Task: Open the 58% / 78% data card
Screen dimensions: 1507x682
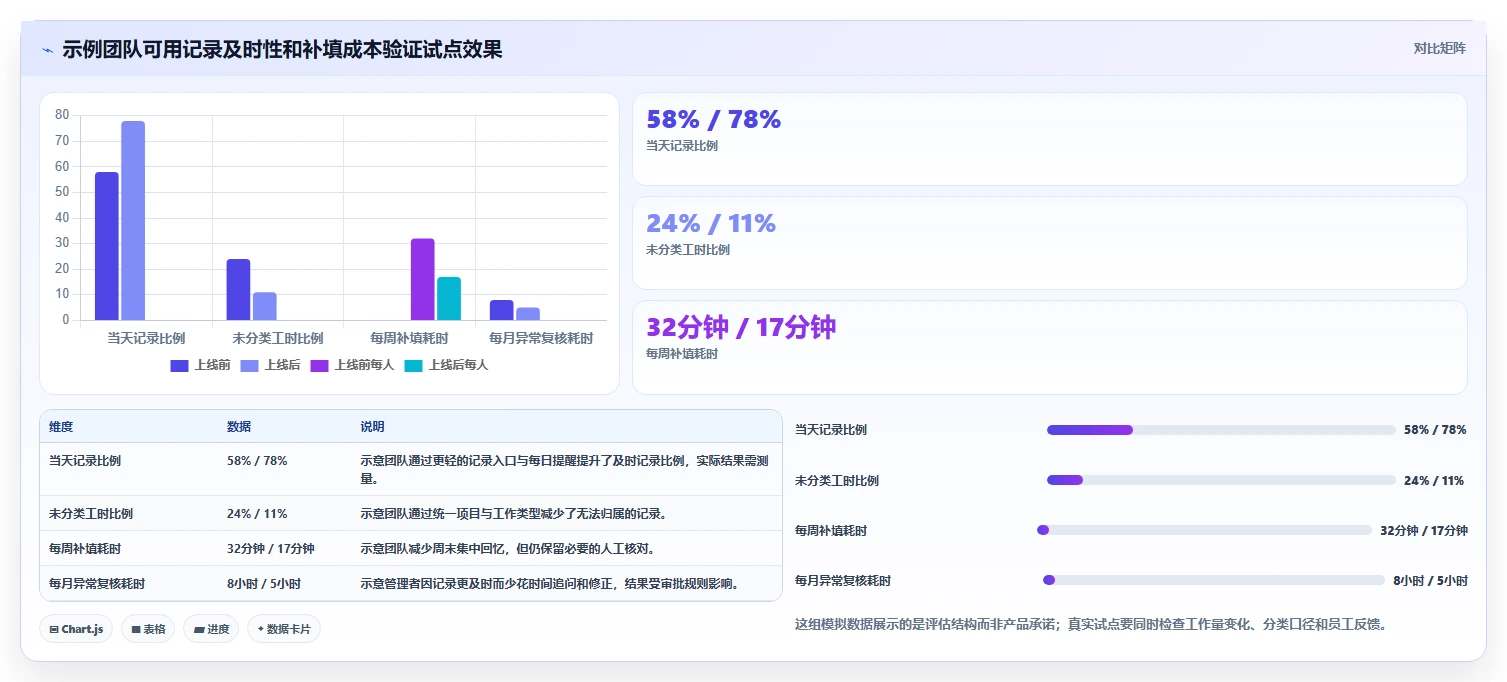Action: [x=1049, y=139]
